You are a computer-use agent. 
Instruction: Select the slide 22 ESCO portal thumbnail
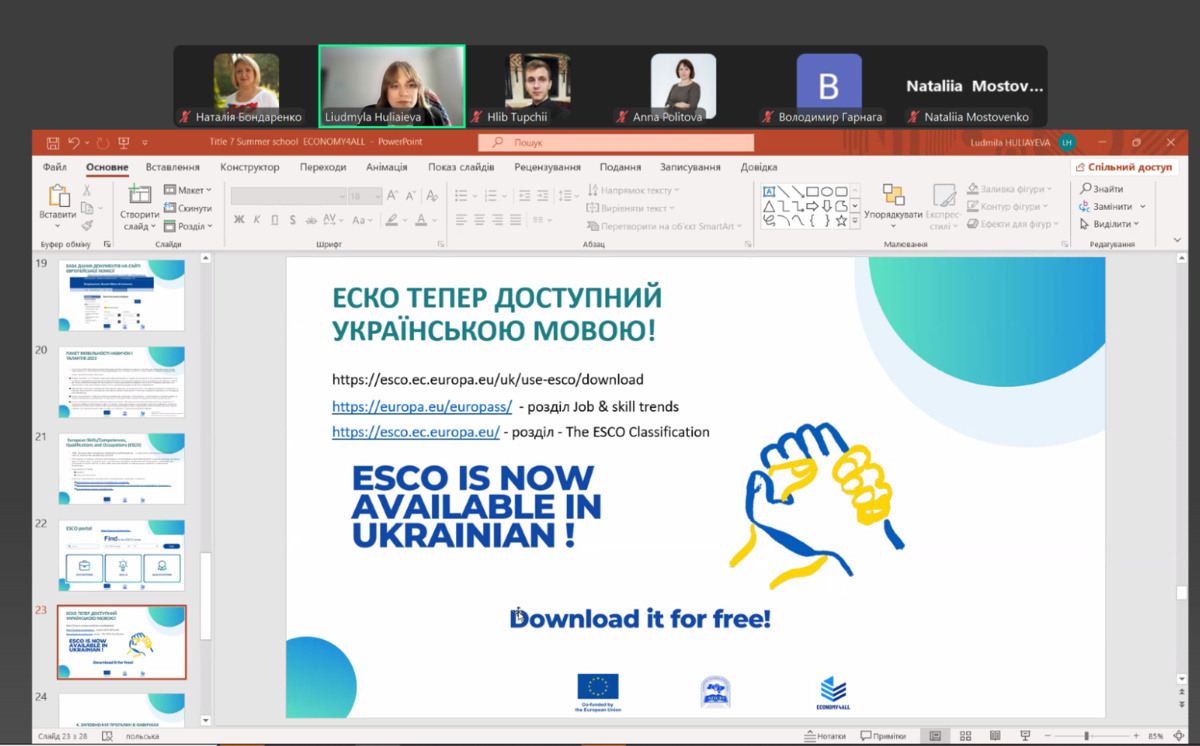point(121,555)
